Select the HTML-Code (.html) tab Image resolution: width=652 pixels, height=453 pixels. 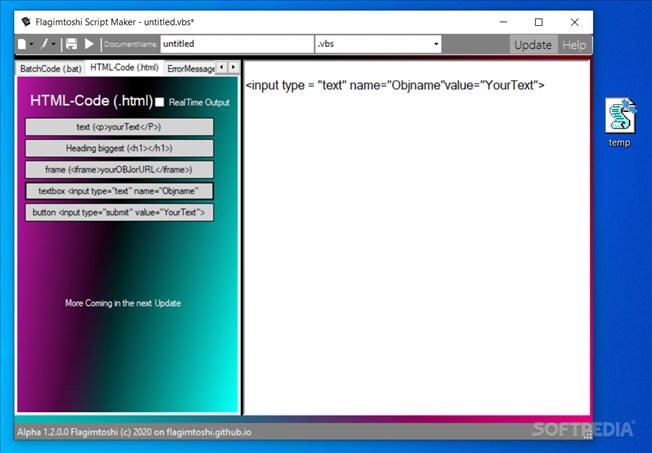tap(124, 67)
